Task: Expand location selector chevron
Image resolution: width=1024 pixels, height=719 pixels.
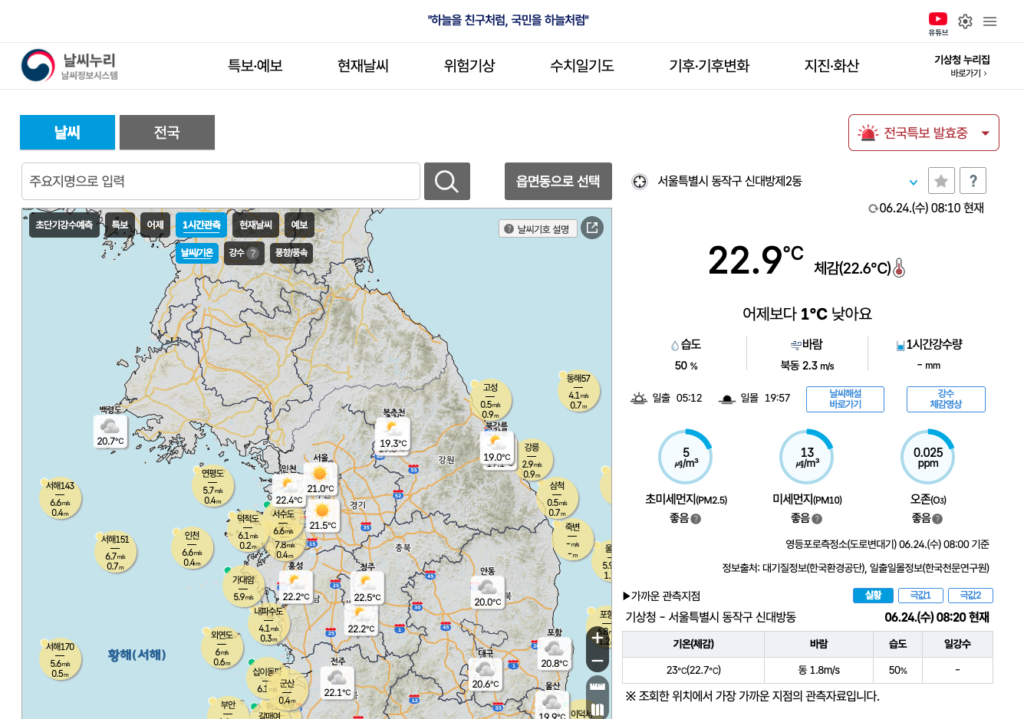Action: tap(914, 182)
